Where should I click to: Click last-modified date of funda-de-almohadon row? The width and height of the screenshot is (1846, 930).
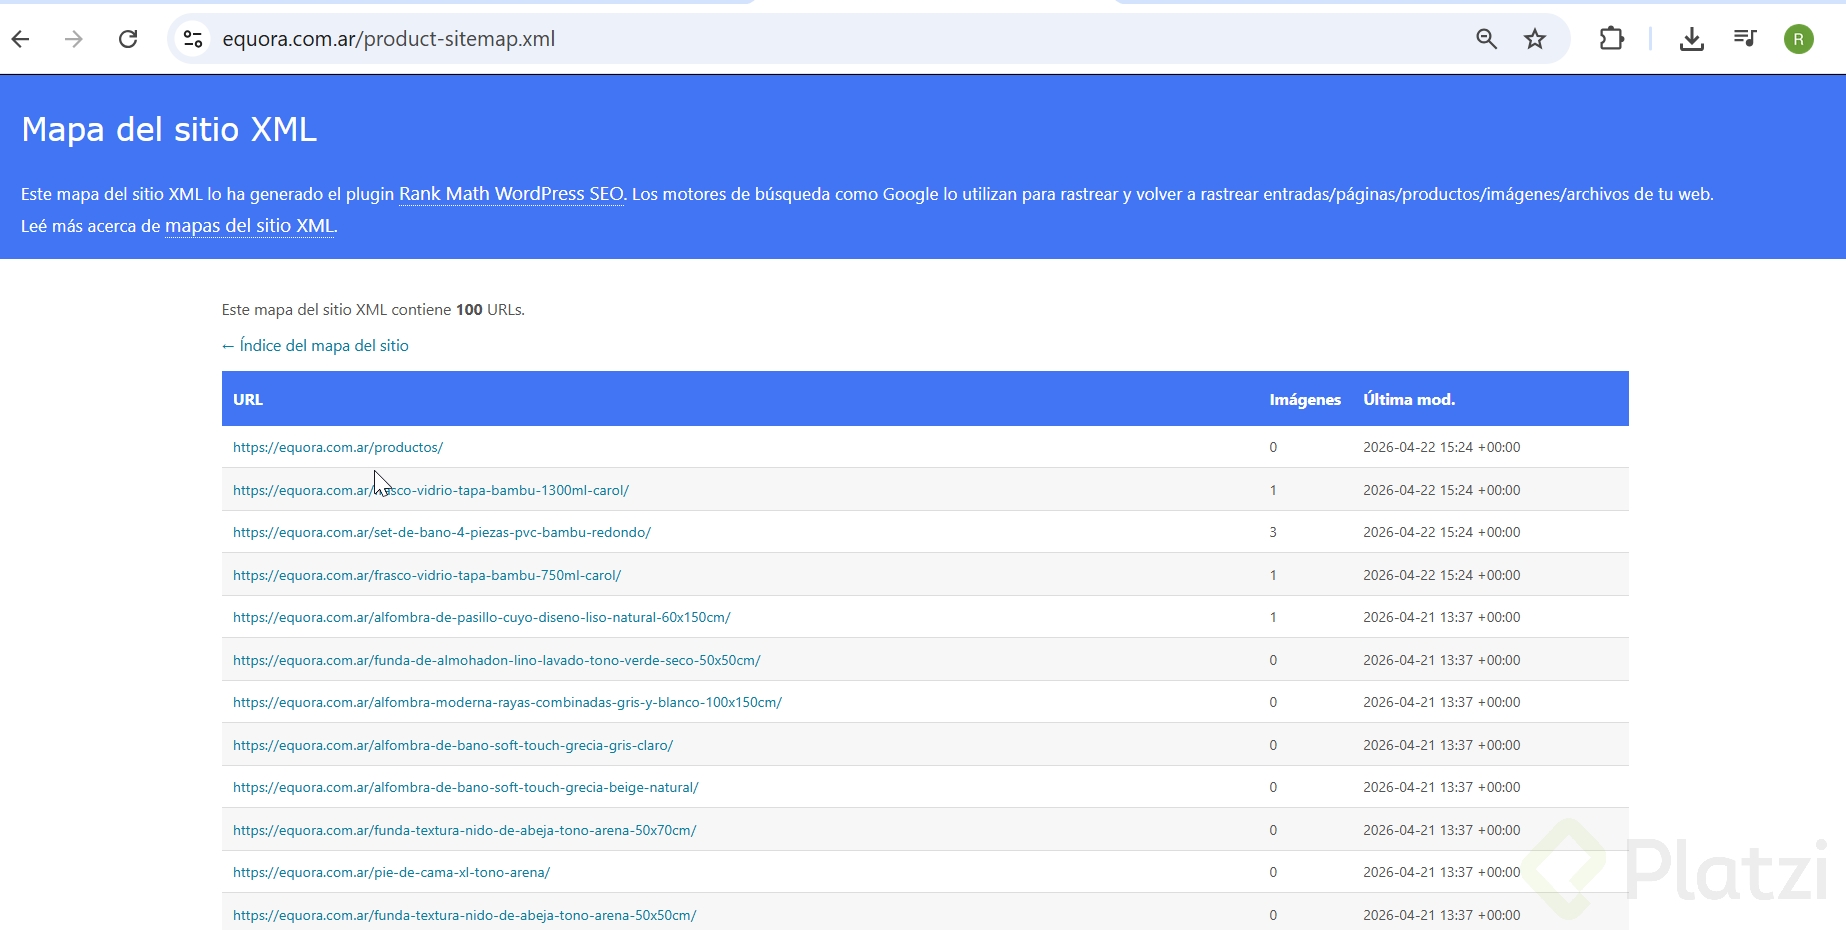[1442, 660]
